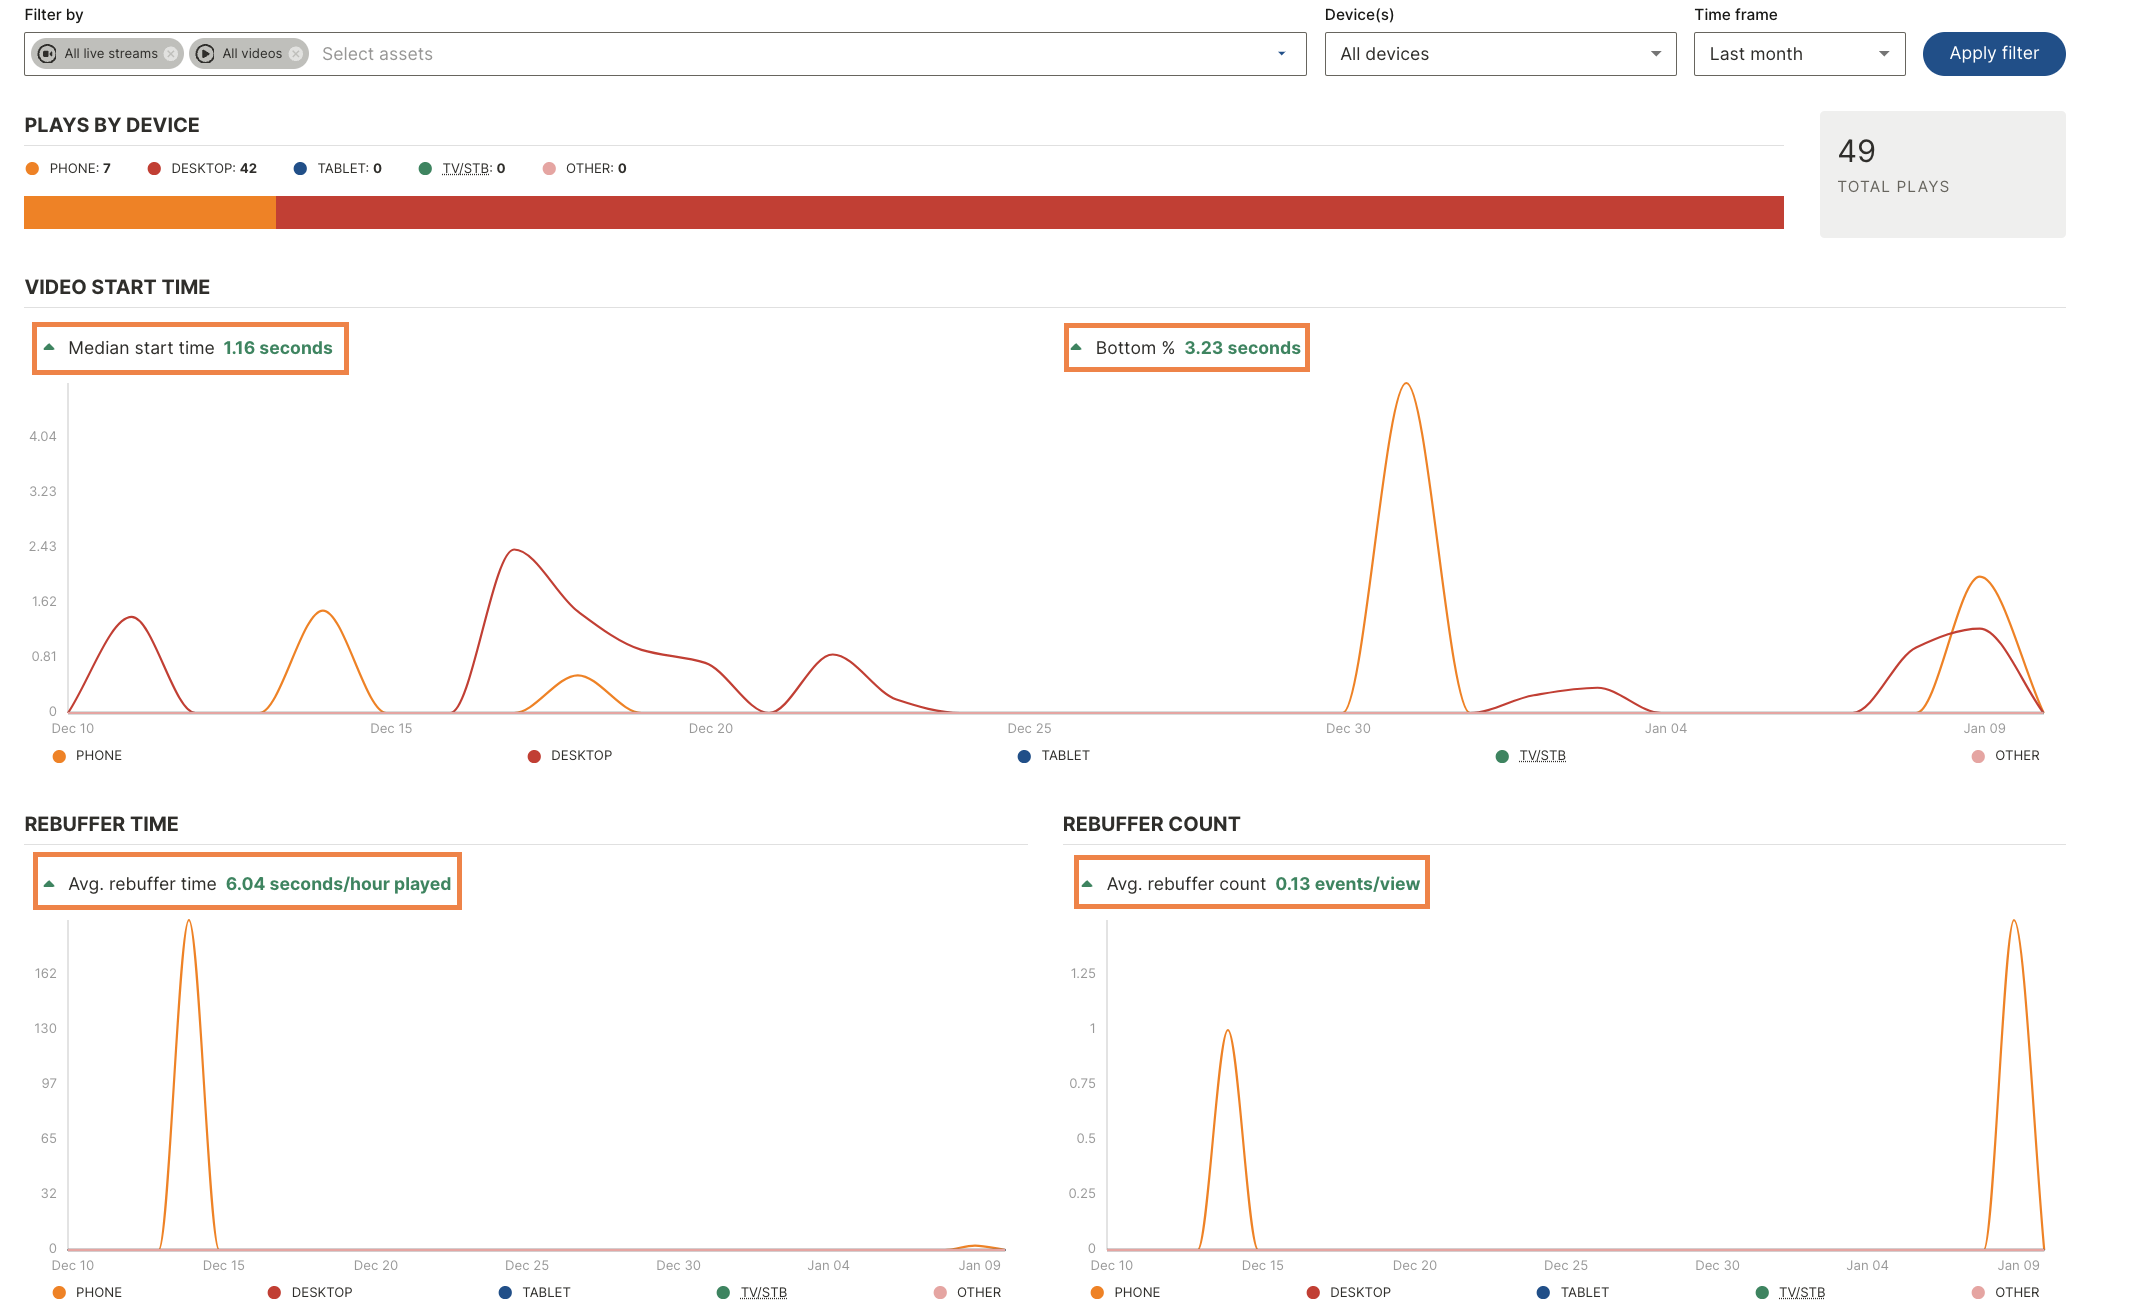
Task: Click the OTHER: 0 legend item
Action: (x=585, y=168)
